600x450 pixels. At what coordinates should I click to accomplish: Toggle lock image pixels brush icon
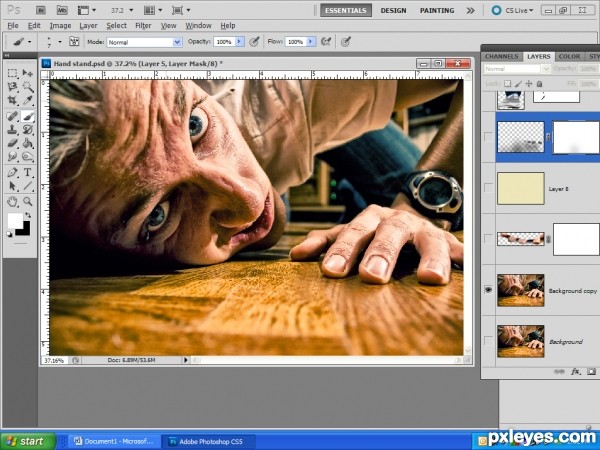coord(518,83)
